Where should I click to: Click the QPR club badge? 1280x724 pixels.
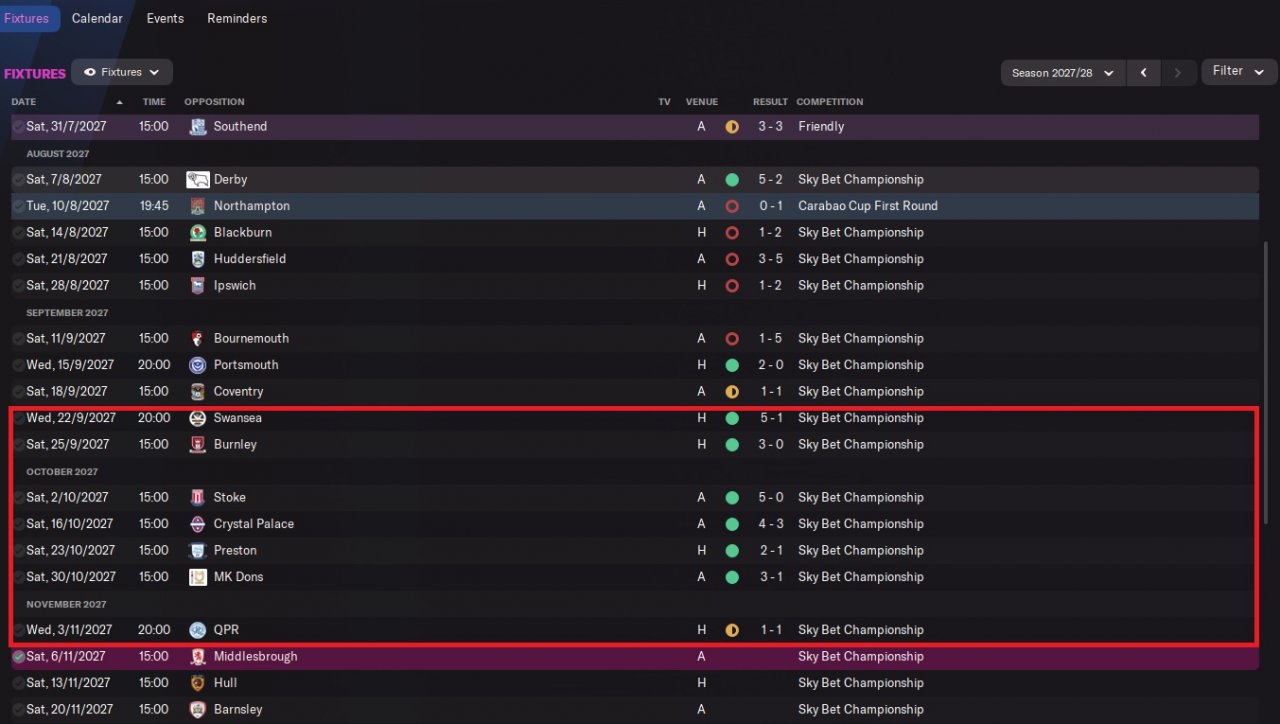[197, 630]
